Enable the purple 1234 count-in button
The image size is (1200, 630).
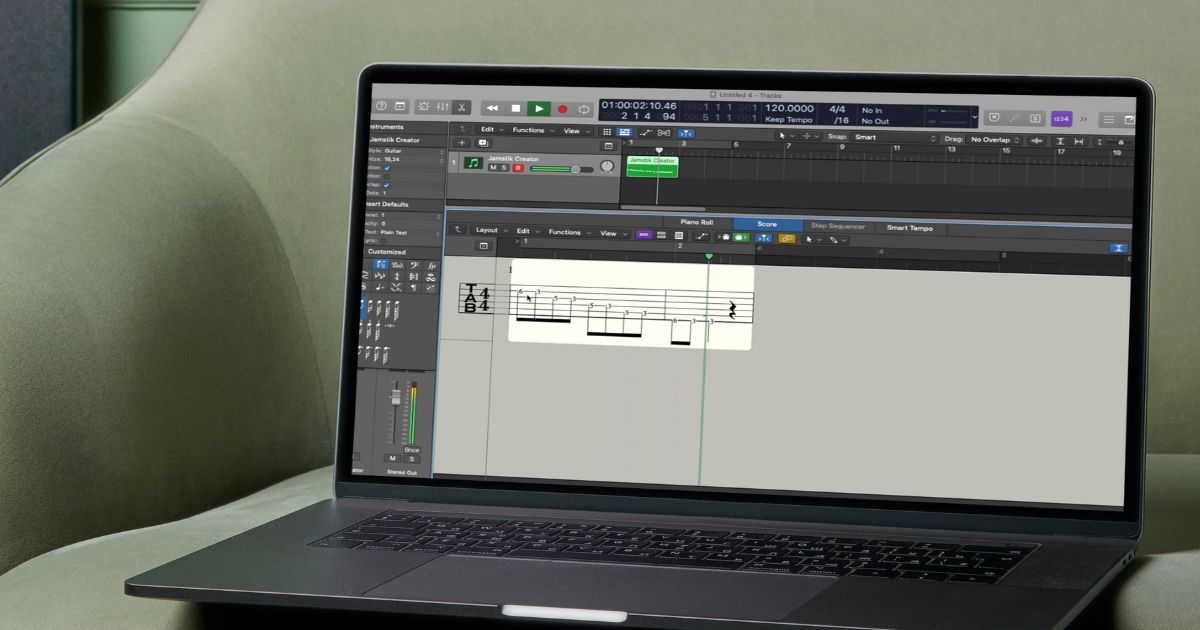pyautogui.click(x=1061, y=118)
